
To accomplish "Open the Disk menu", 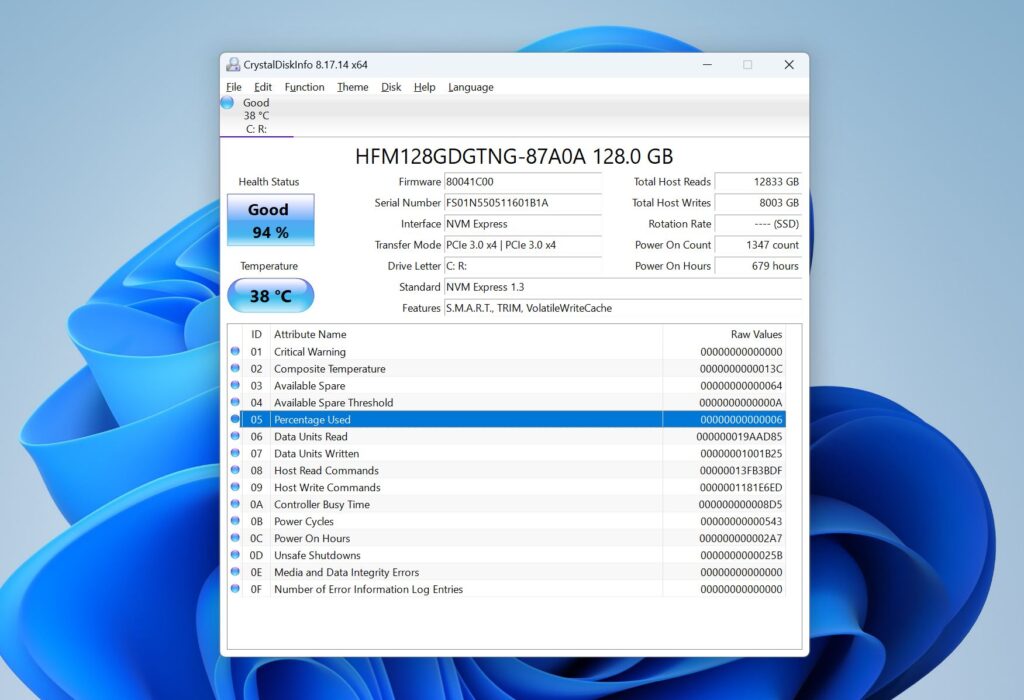I will coord(390,87).
